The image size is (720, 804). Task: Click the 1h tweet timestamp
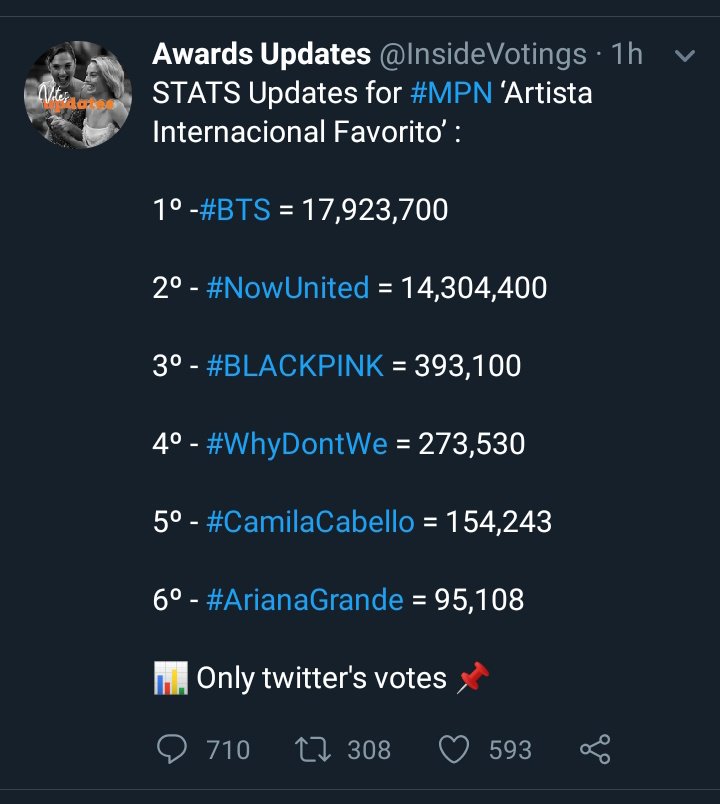[x=626, y=55]
